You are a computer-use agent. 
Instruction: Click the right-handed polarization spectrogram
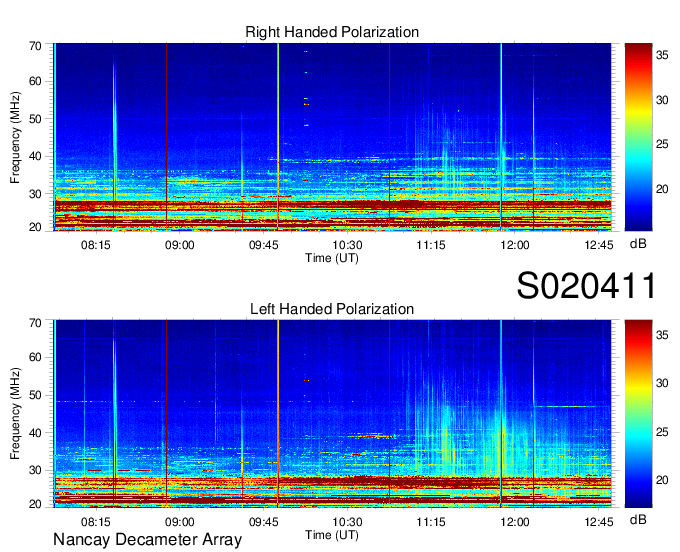pos(332,137)
